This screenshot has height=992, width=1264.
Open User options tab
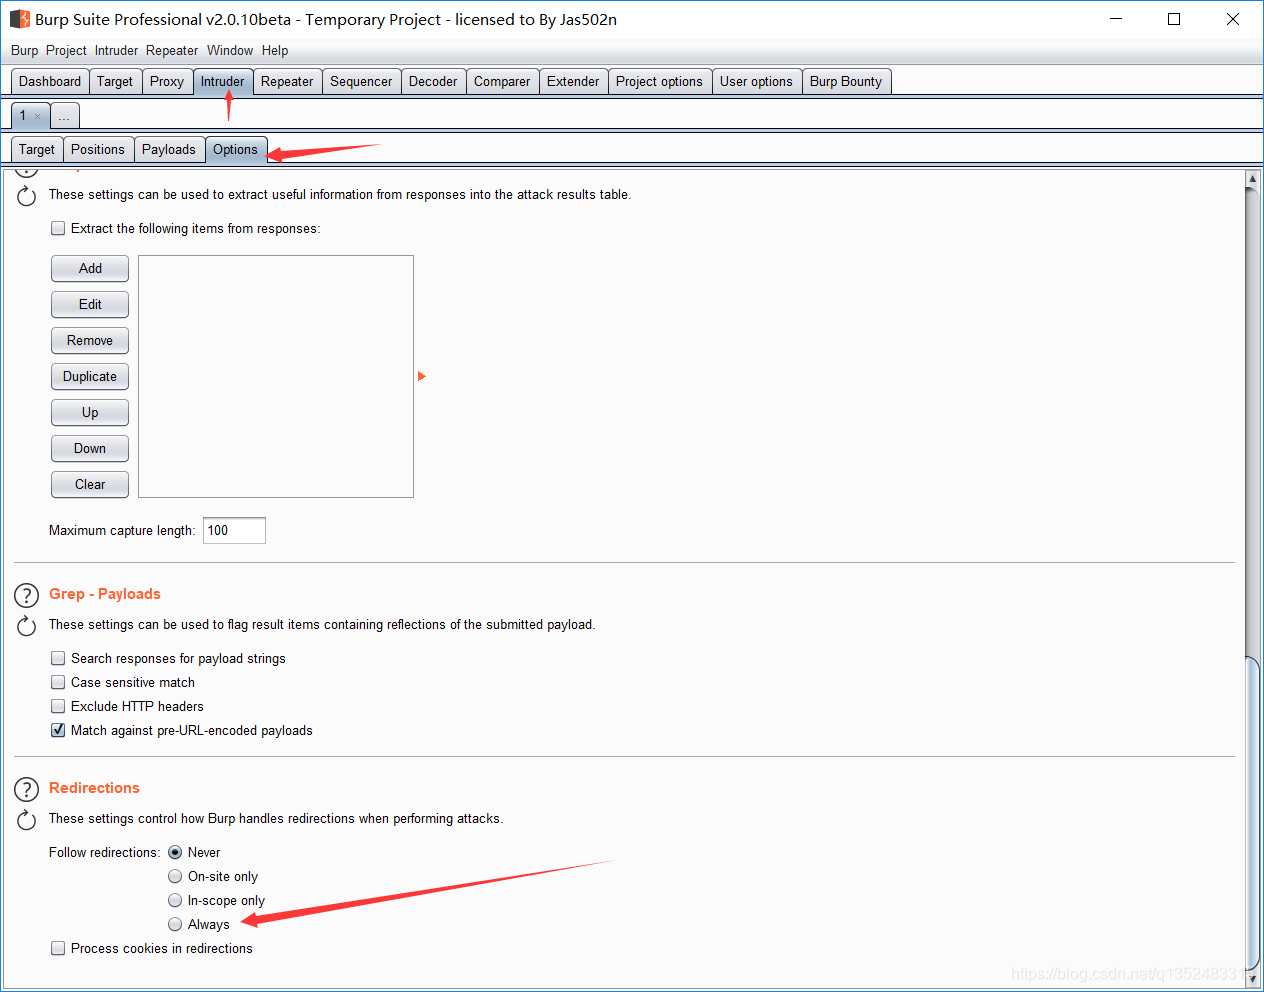(756, 82)
